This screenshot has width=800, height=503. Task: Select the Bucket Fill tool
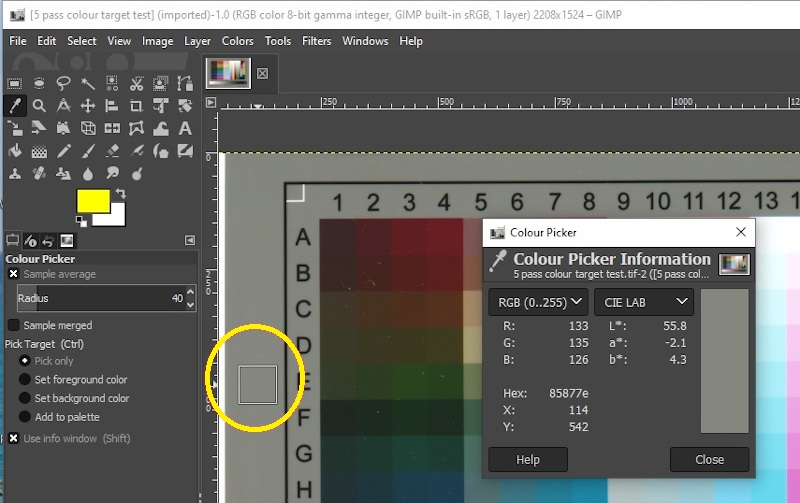coord(15,151)
